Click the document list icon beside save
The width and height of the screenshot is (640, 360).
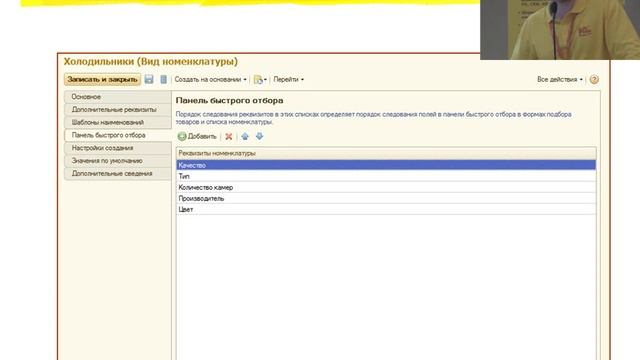tap(164, 79)
